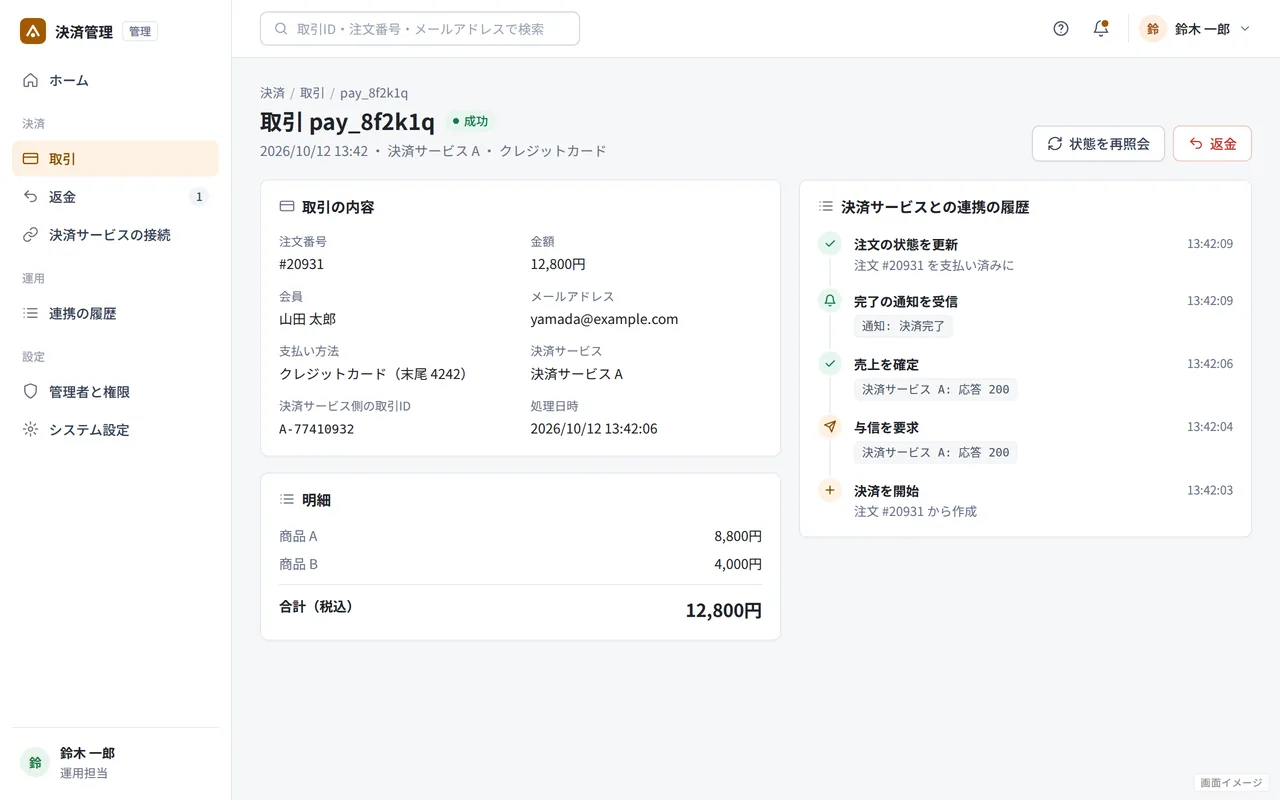Click member name 山田 太郎
The image size is (1280, 800).
point(308,320)
